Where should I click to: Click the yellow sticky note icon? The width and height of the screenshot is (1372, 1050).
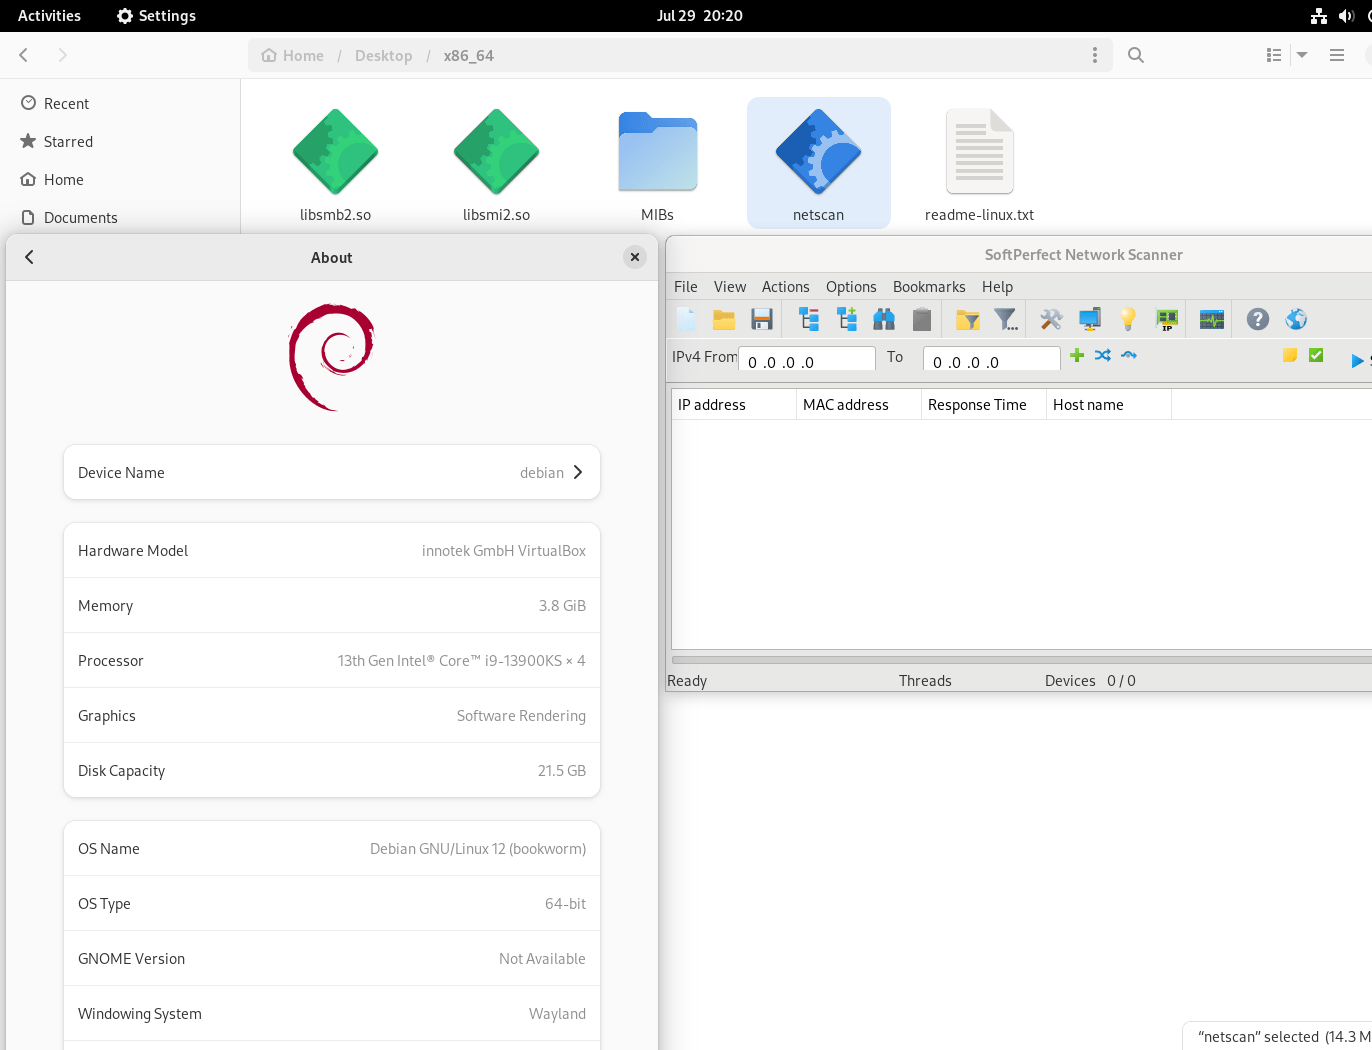coord(1290,355)
